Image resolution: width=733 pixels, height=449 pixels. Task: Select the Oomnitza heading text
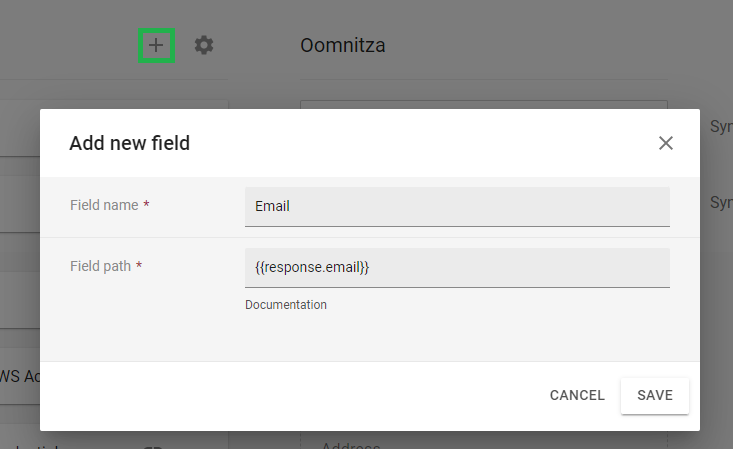pyautogui.click(x=343, y=45)
